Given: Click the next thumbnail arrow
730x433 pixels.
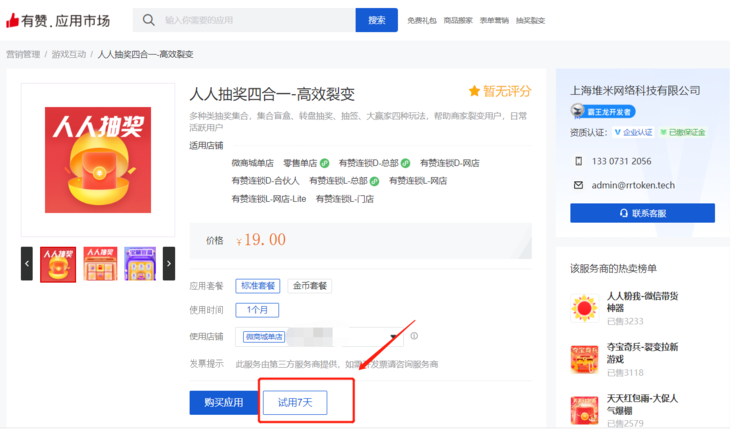Looking at the screenshot, I should 169,264.
